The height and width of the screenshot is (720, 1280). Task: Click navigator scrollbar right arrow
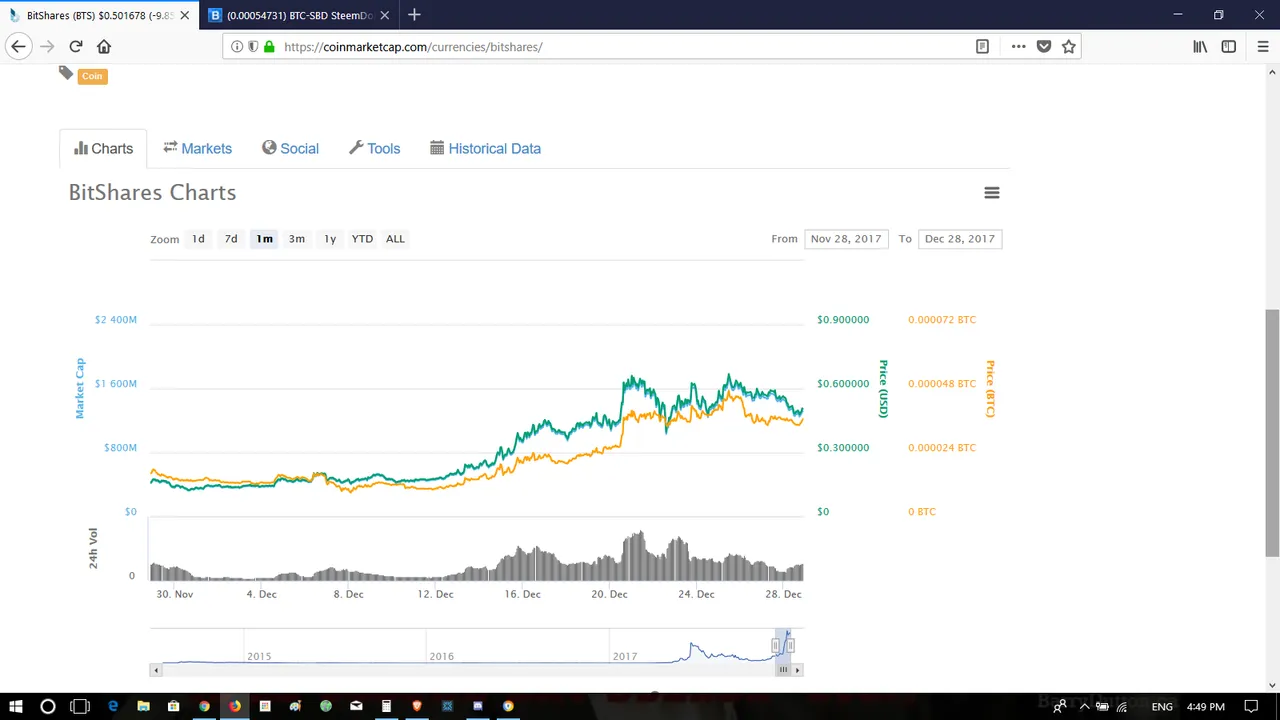click(797, 670)
